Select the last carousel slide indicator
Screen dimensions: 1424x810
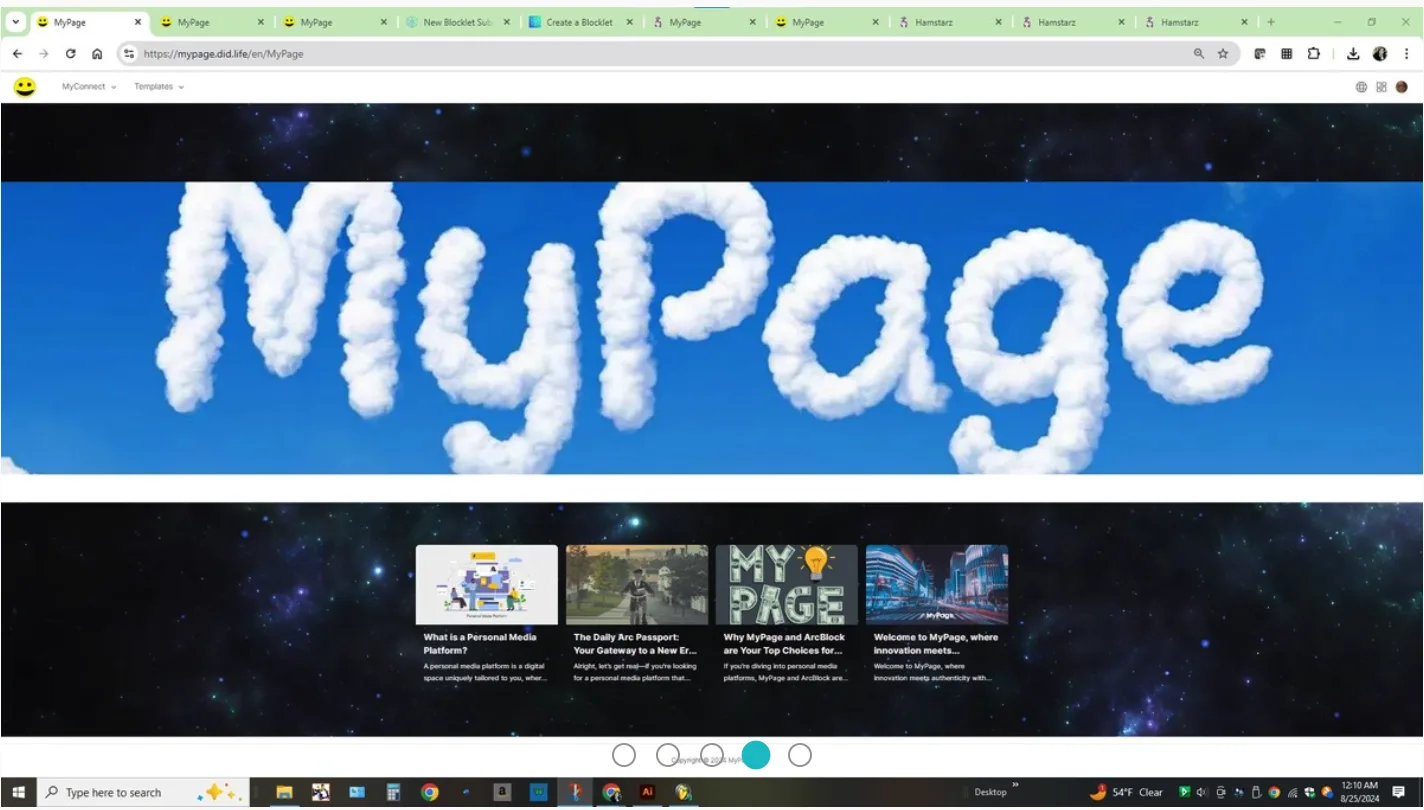(800, 755)
